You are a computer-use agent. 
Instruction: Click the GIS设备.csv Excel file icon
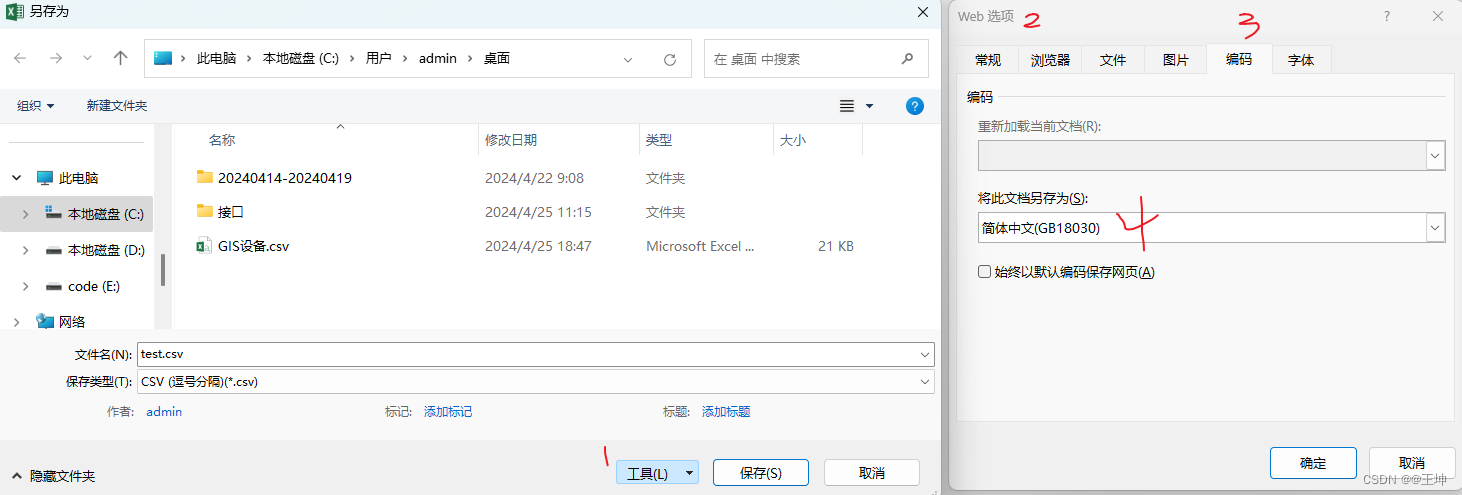pos(204,246)
